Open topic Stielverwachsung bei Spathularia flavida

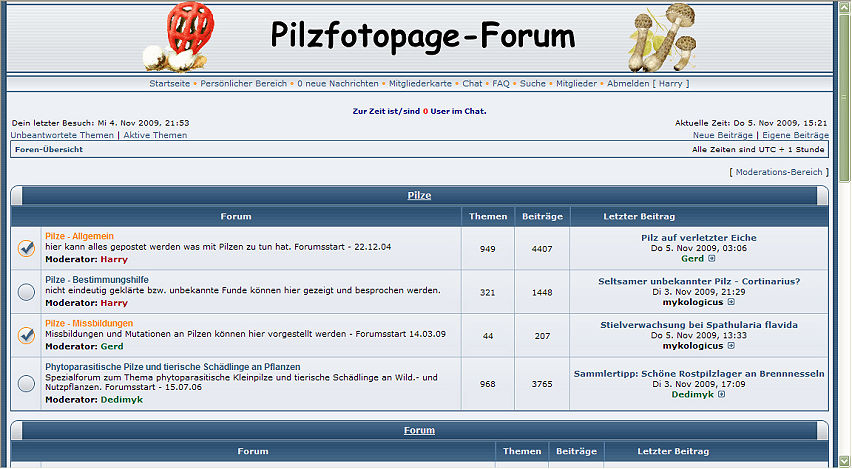[x=699, y=325]
